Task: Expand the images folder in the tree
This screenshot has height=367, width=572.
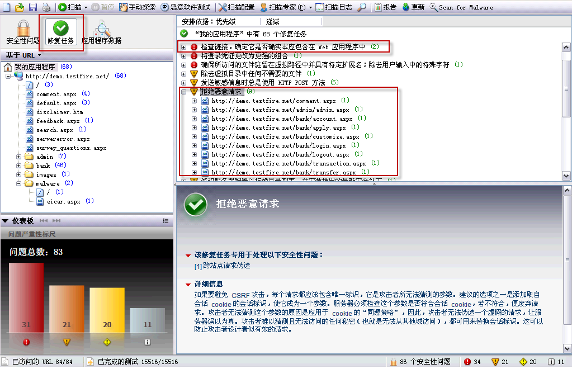Action: tap(18, 174)
